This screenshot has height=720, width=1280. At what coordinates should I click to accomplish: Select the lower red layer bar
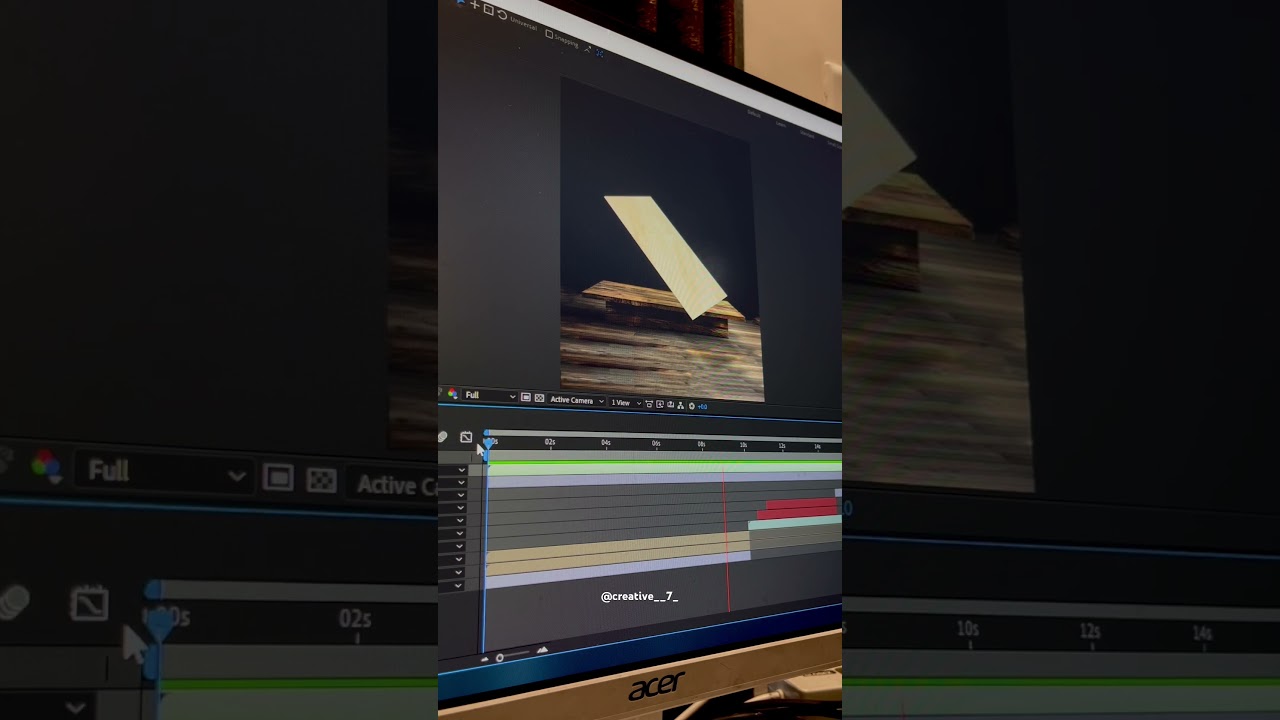click(797, 513)
